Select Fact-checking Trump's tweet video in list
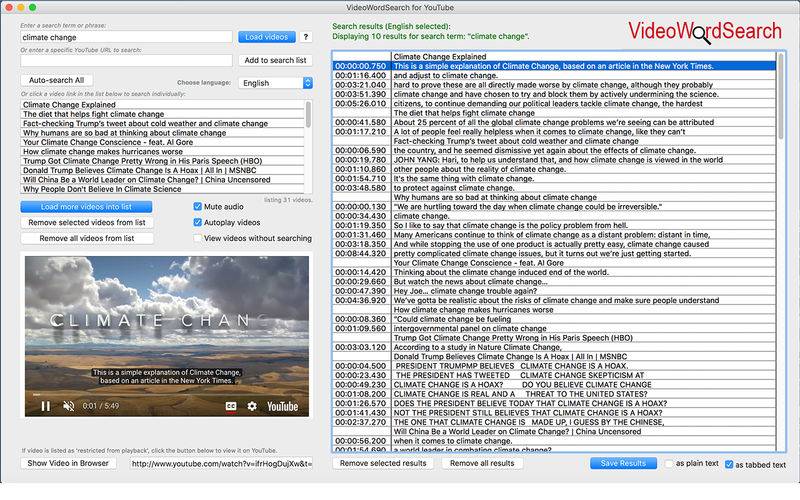800x500 pixels. pos(163,123)
